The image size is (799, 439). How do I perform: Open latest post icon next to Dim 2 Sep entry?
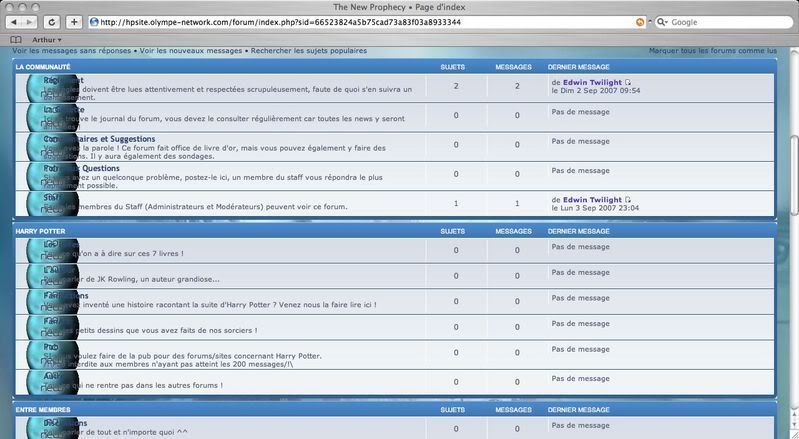coord(628,82)
